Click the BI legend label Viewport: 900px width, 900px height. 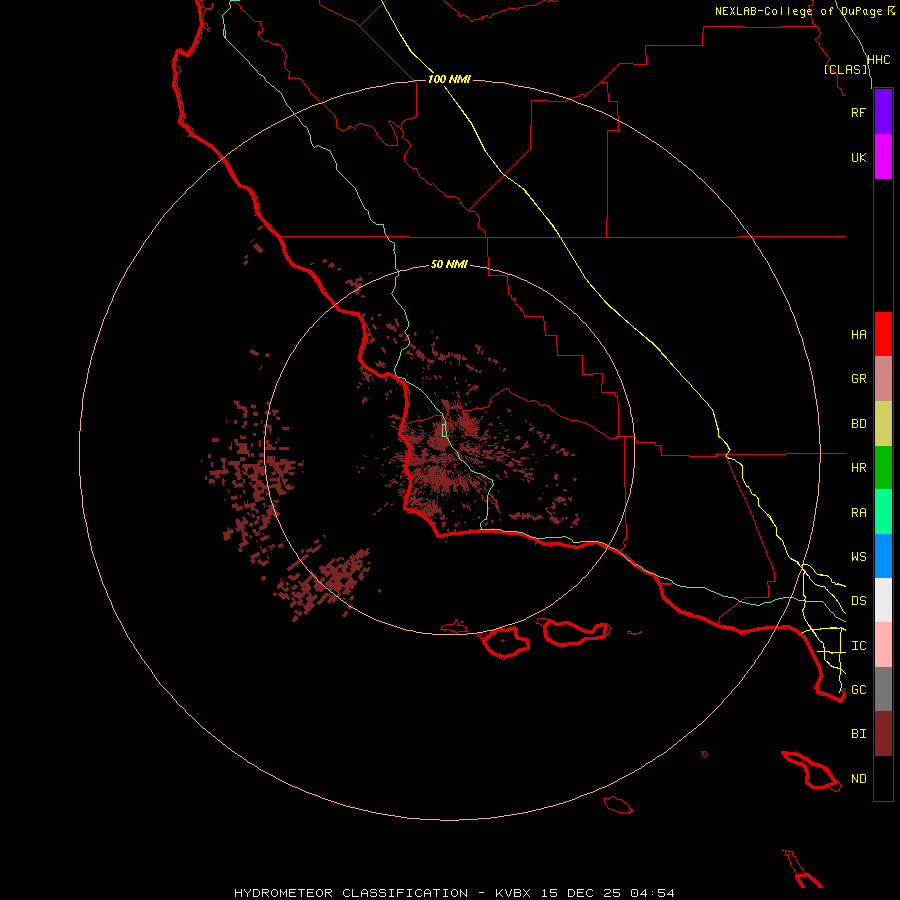pyautogui.click(x=858, y=734)
